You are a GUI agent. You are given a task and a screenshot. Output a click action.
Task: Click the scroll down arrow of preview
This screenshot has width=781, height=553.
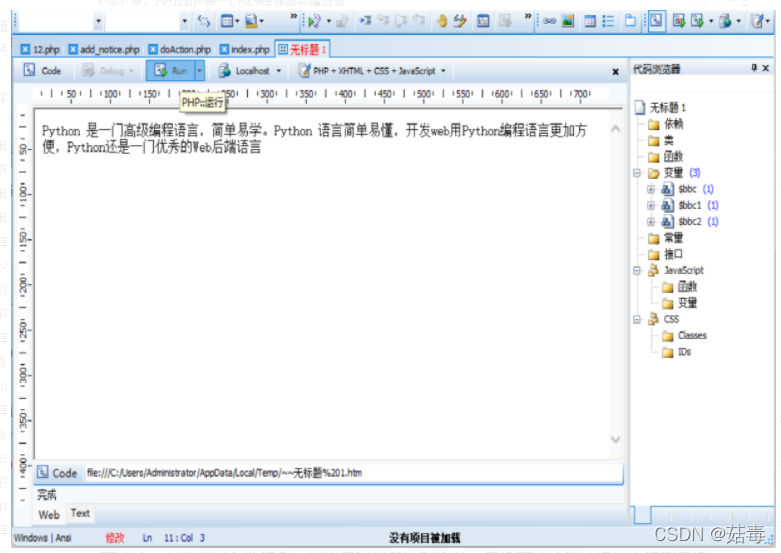point(616,439)
